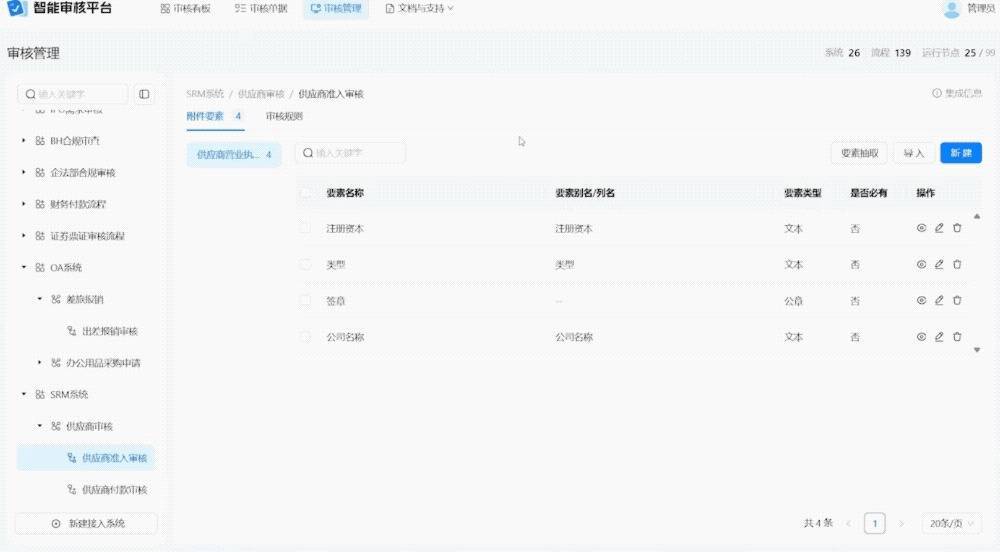Image resolution: width=1000 pixels, height=552 pixels.
Task: Click the table scrollbar down arrow
Action: point(976,350)
